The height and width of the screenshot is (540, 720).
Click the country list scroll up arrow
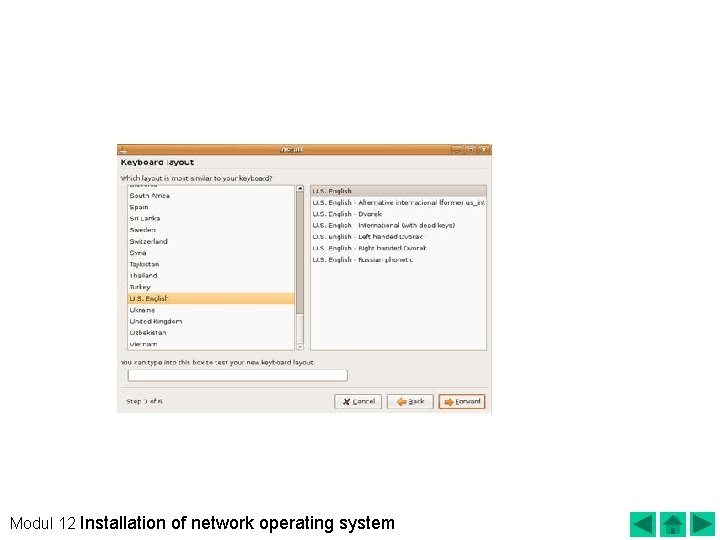click(300, 189)
